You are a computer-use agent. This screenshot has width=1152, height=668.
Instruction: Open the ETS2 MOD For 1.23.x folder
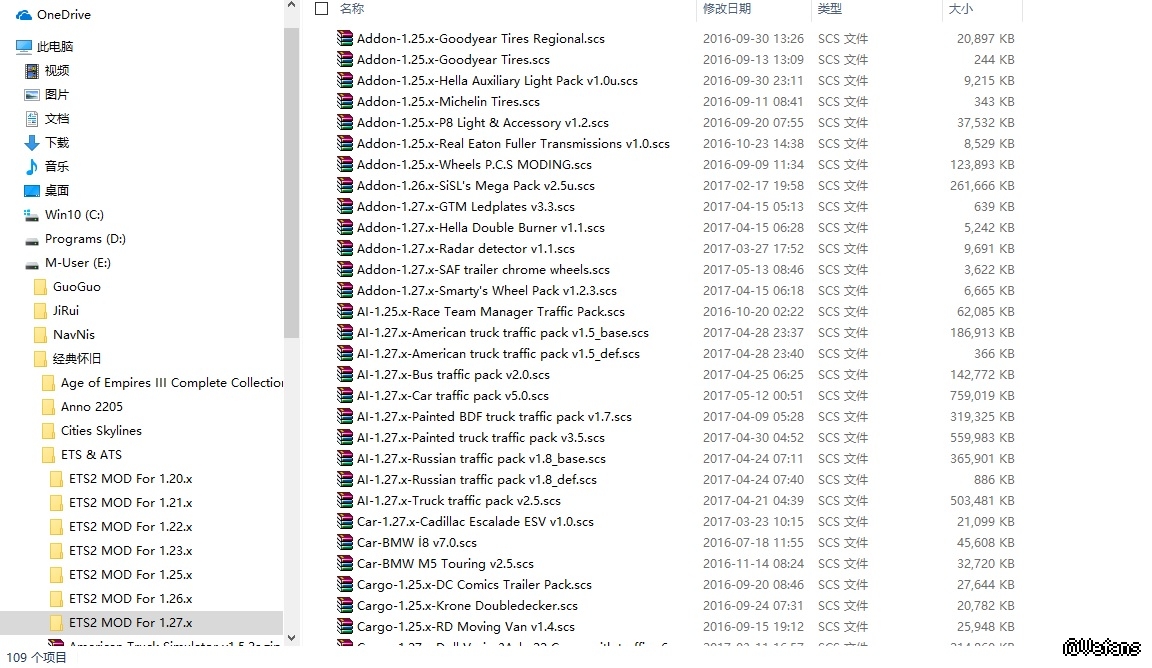click(x=130, y=550)
